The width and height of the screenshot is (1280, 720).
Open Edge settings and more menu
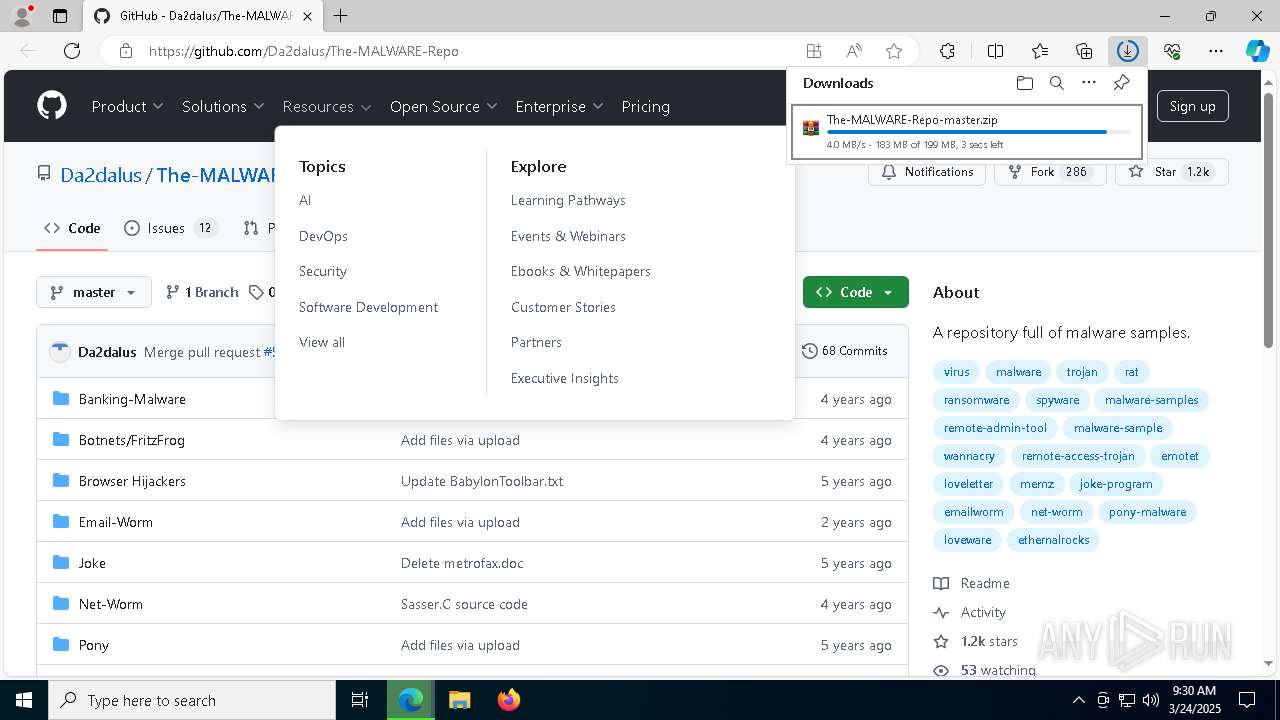click(1216, 51)
